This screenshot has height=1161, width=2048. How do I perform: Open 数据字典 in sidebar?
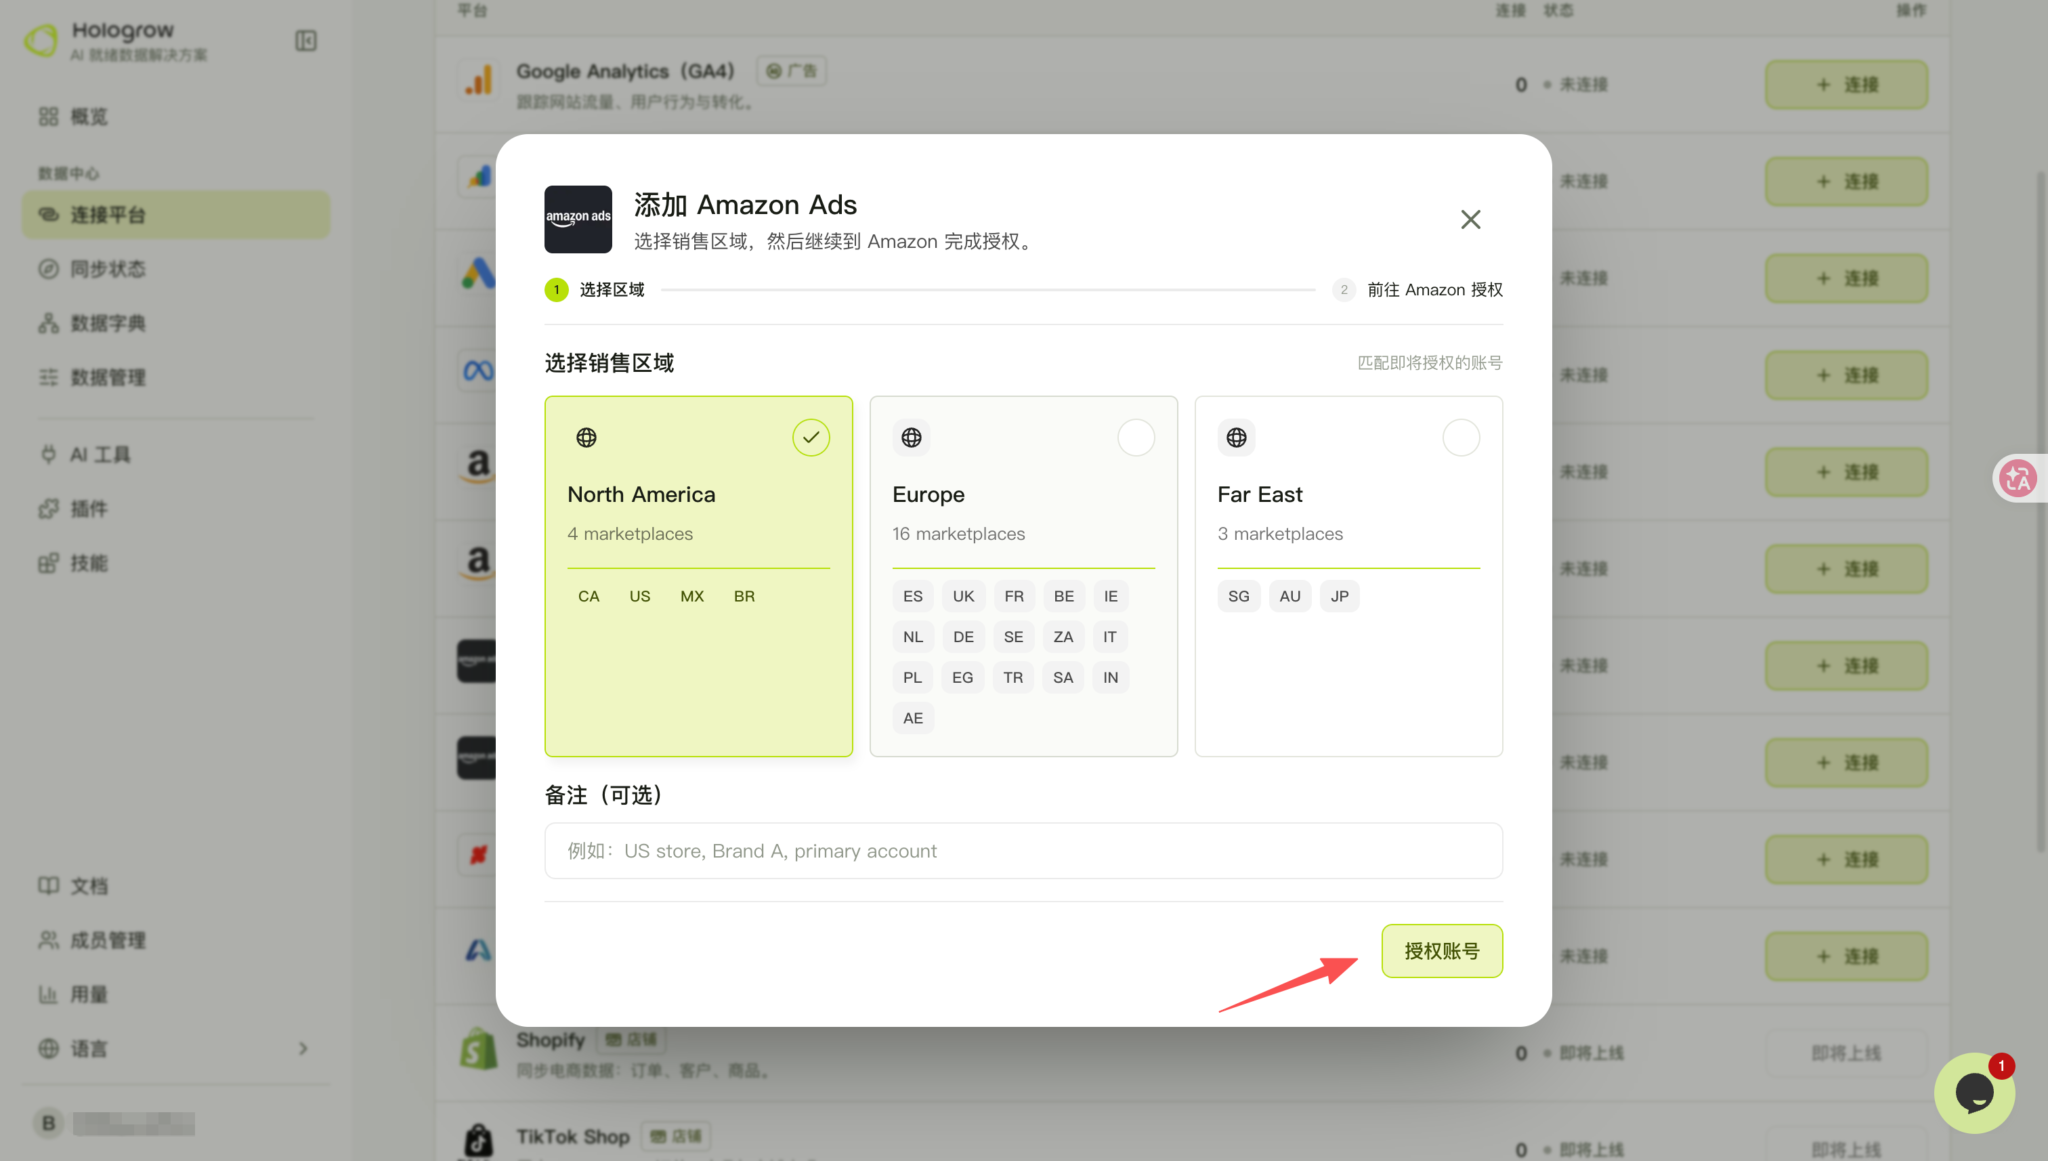(x=175, y=323)
